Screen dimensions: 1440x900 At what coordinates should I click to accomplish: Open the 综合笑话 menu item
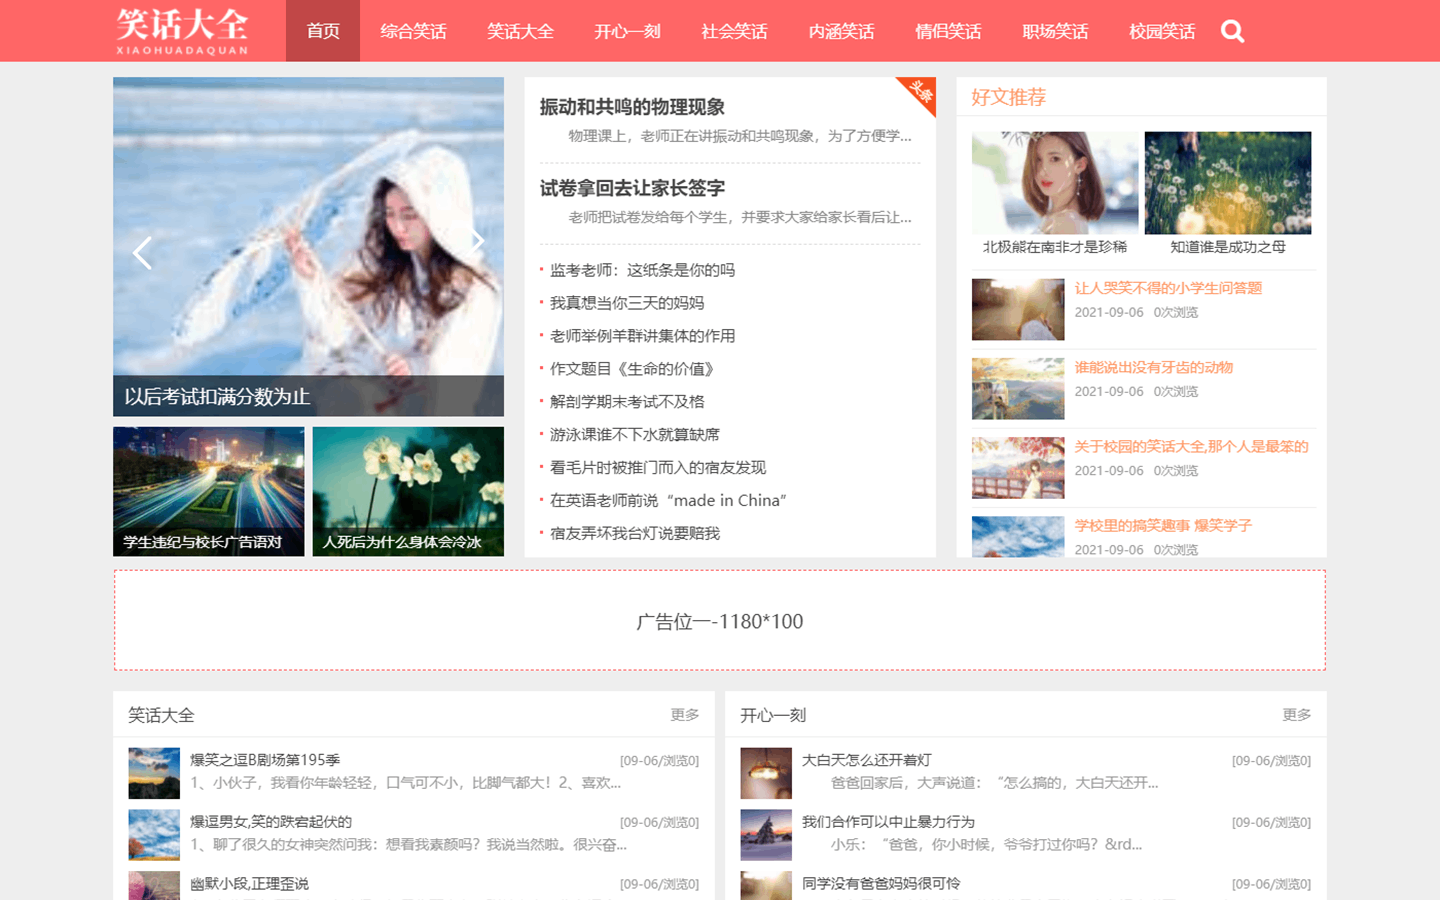click(413, 31)
